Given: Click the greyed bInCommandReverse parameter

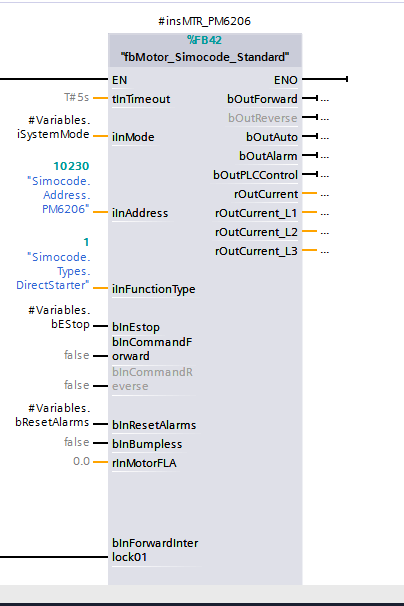Looking at the screenshot, I should click(152, 379).
